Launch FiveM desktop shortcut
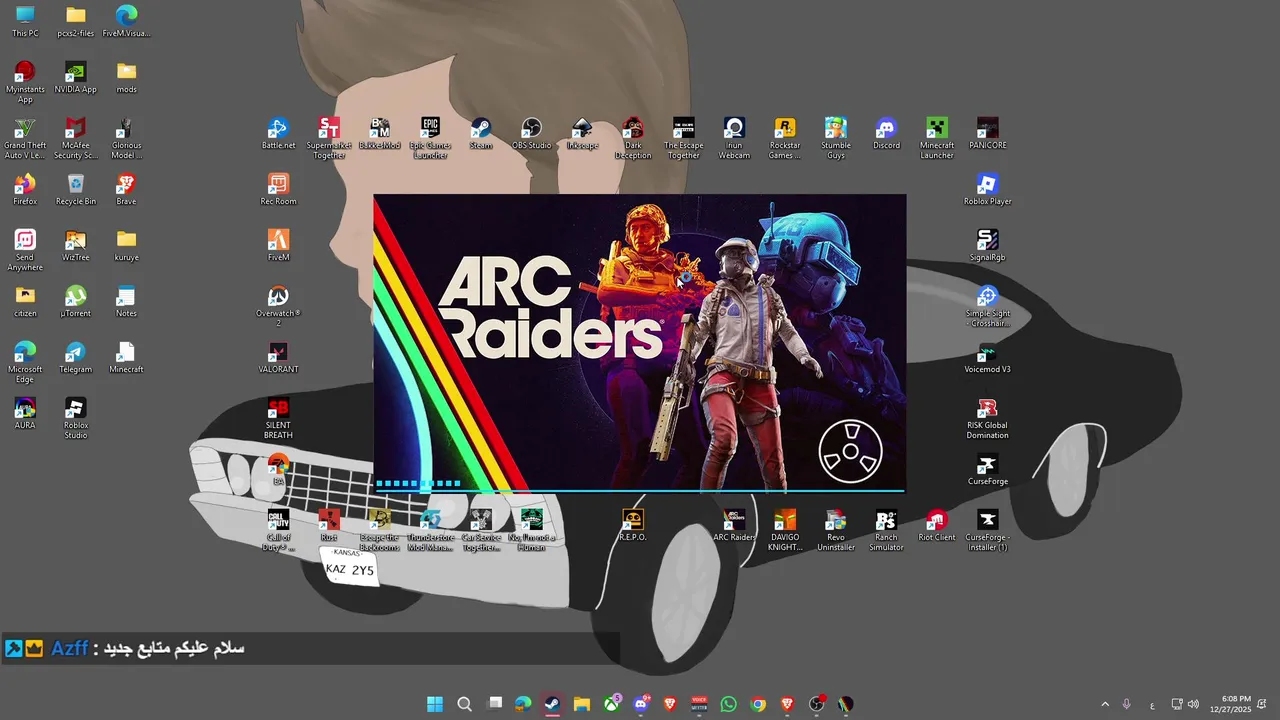 tap(278, 246)
